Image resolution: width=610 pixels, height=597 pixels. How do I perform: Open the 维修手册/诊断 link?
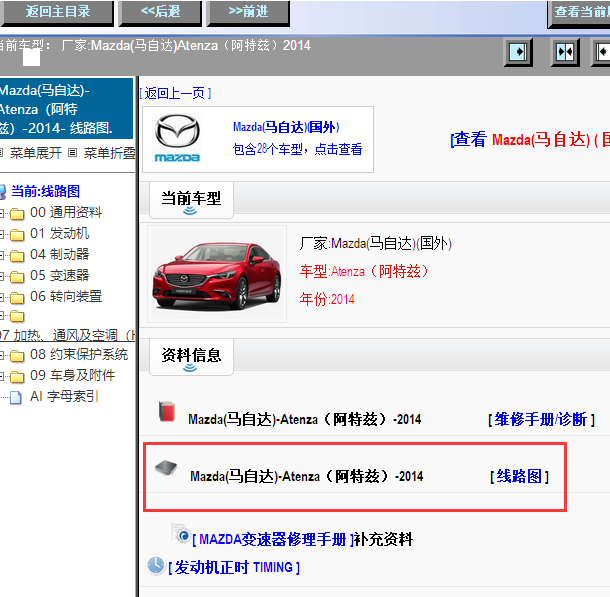pyautogui.click(x=542, y=419)
